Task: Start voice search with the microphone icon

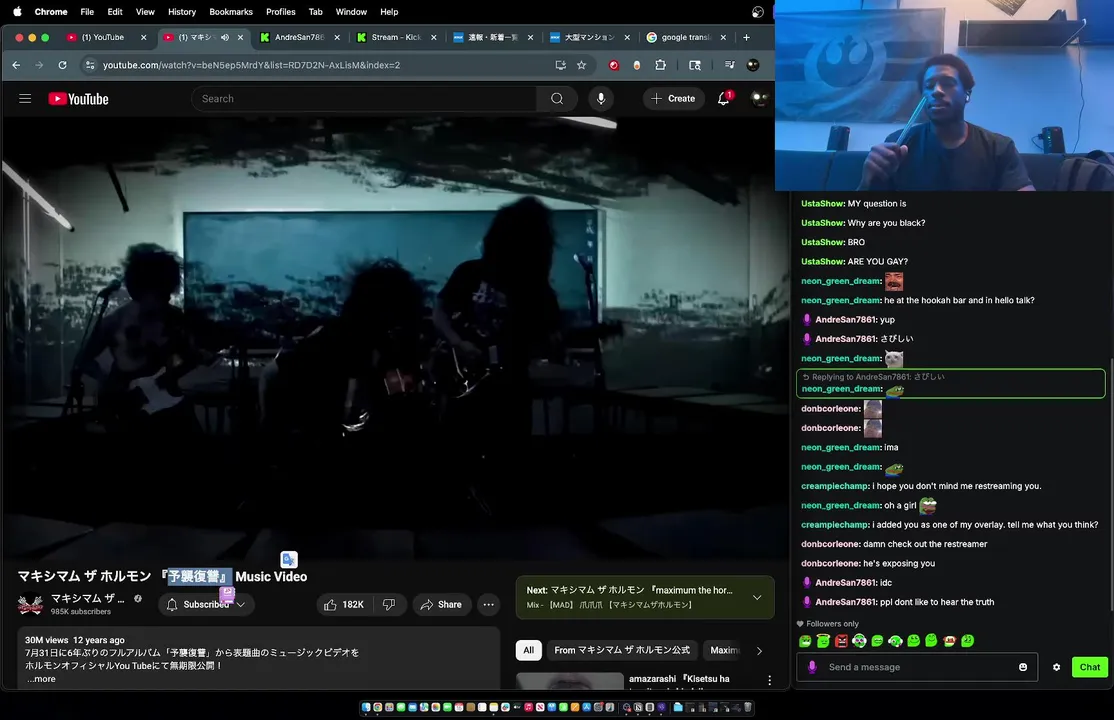Action: click(x=601, y=99)
